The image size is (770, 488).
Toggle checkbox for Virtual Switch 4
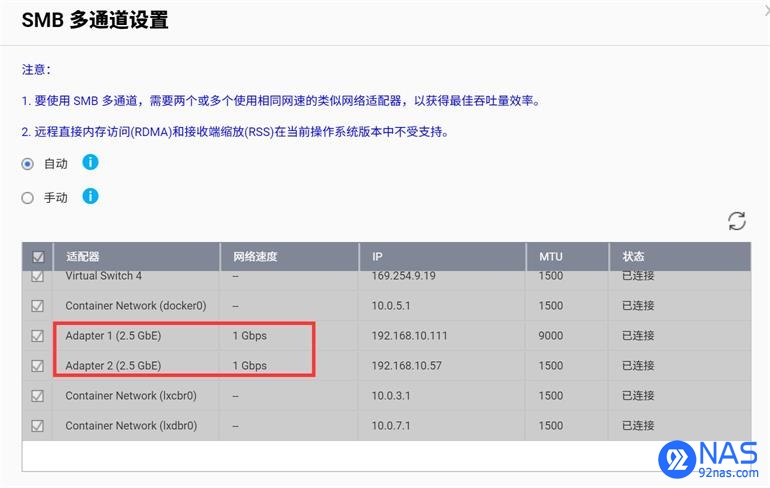tap(37, 276)
